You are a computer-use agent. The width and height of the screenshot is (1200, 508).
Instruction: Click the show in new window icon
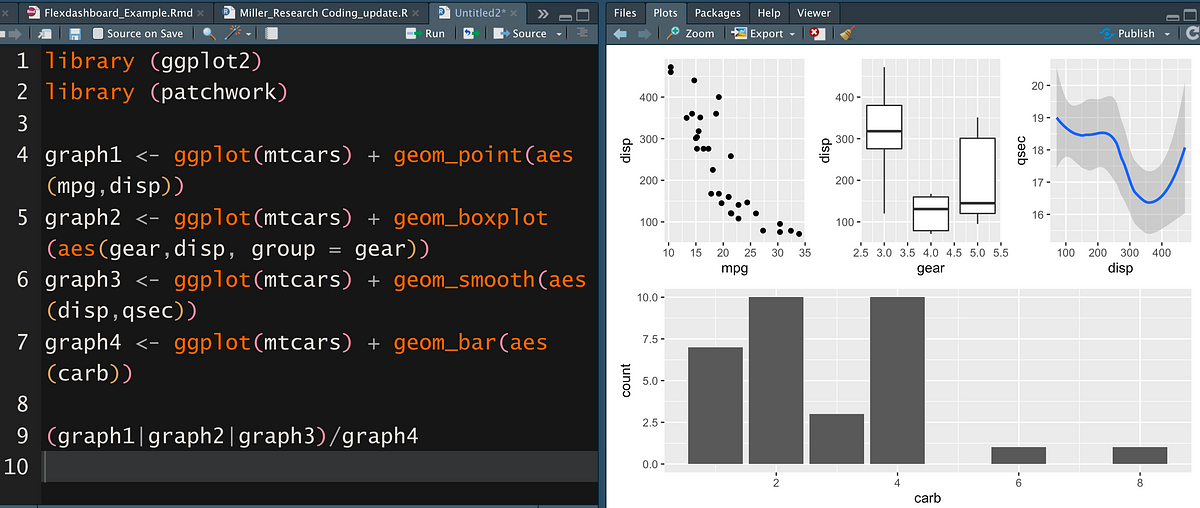(x=45, y=33)
